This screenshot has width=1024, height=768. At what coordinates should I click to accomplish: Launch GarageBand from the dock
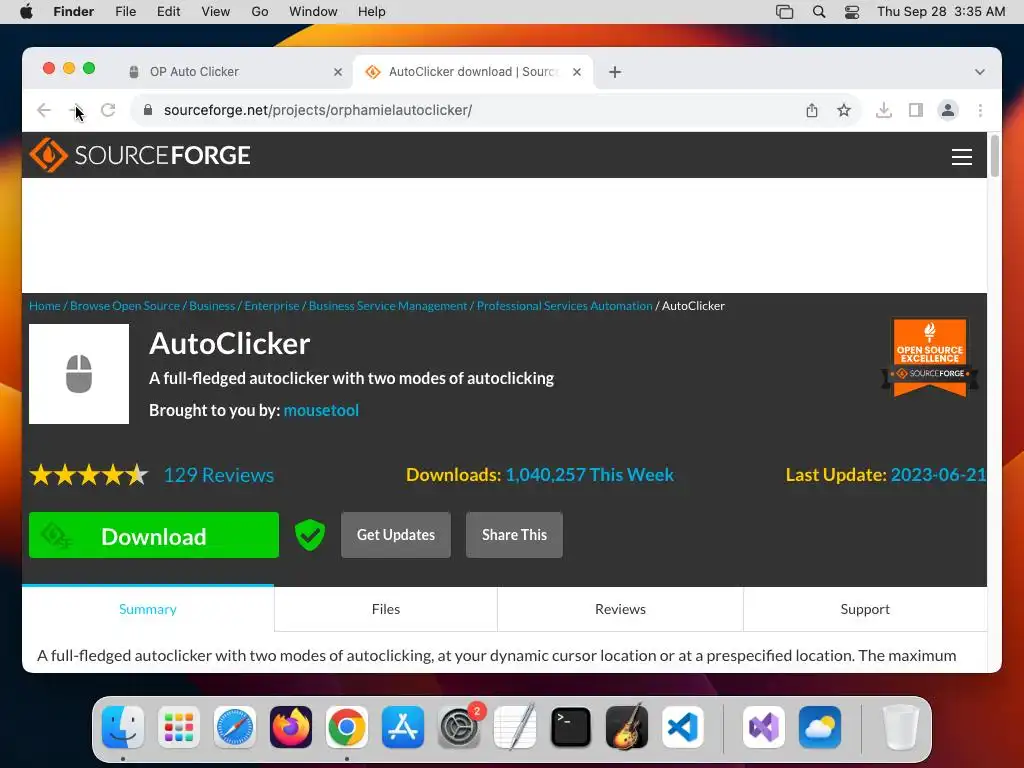627,727
